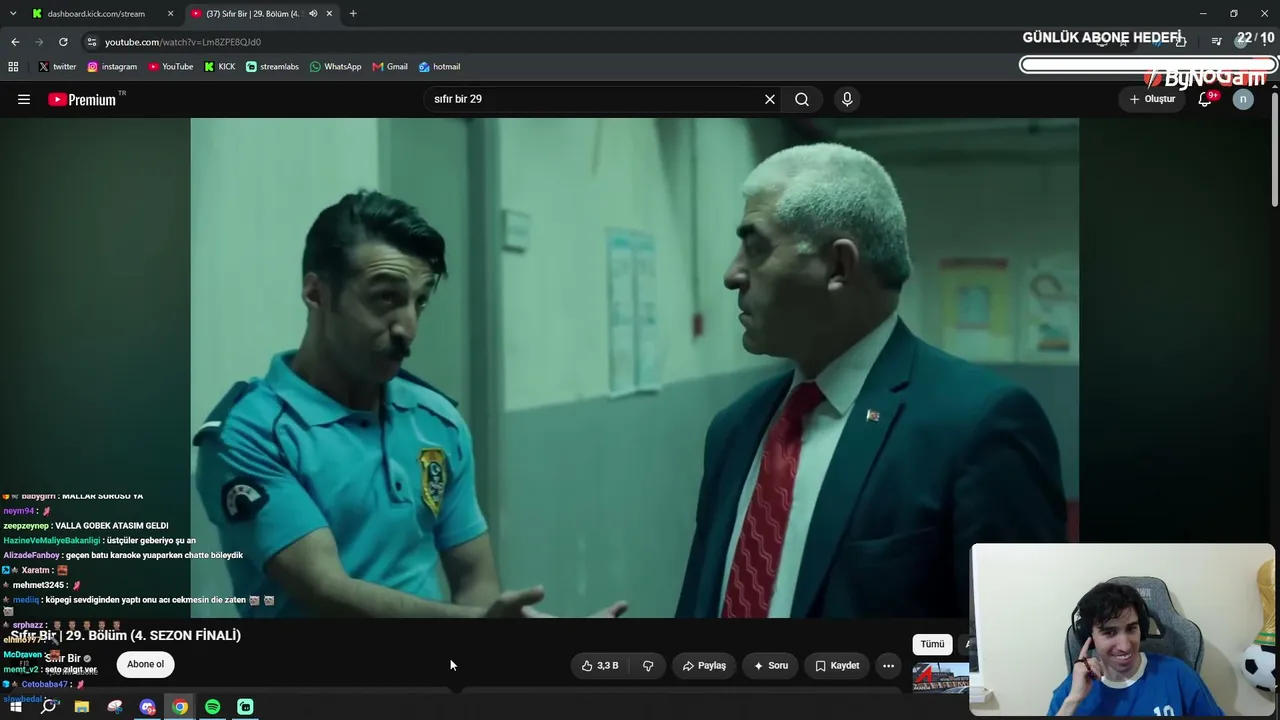Select the Tümü filter chip
This screenshot has height=720, width=1280.
(932, 645)
